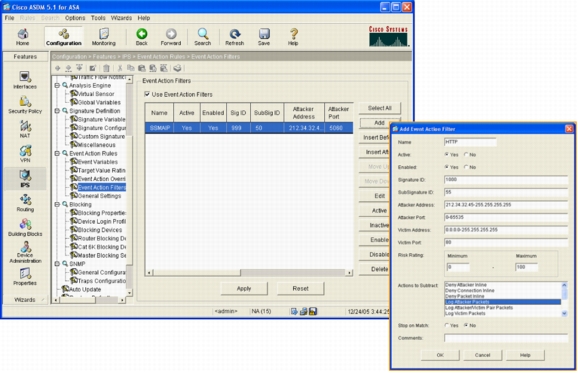The image size is (578, 373).
Task: Select the Configuration toolbar button
Action: [64, 37]
